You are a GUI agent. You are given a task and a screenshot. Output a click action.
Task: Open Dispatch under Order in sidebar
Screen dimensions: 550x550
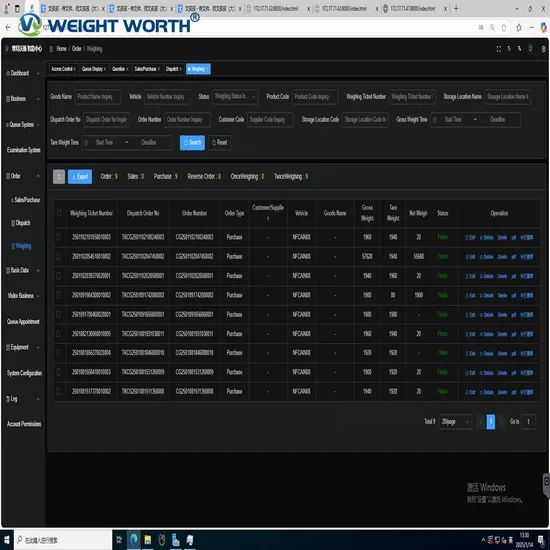[21, 223]
